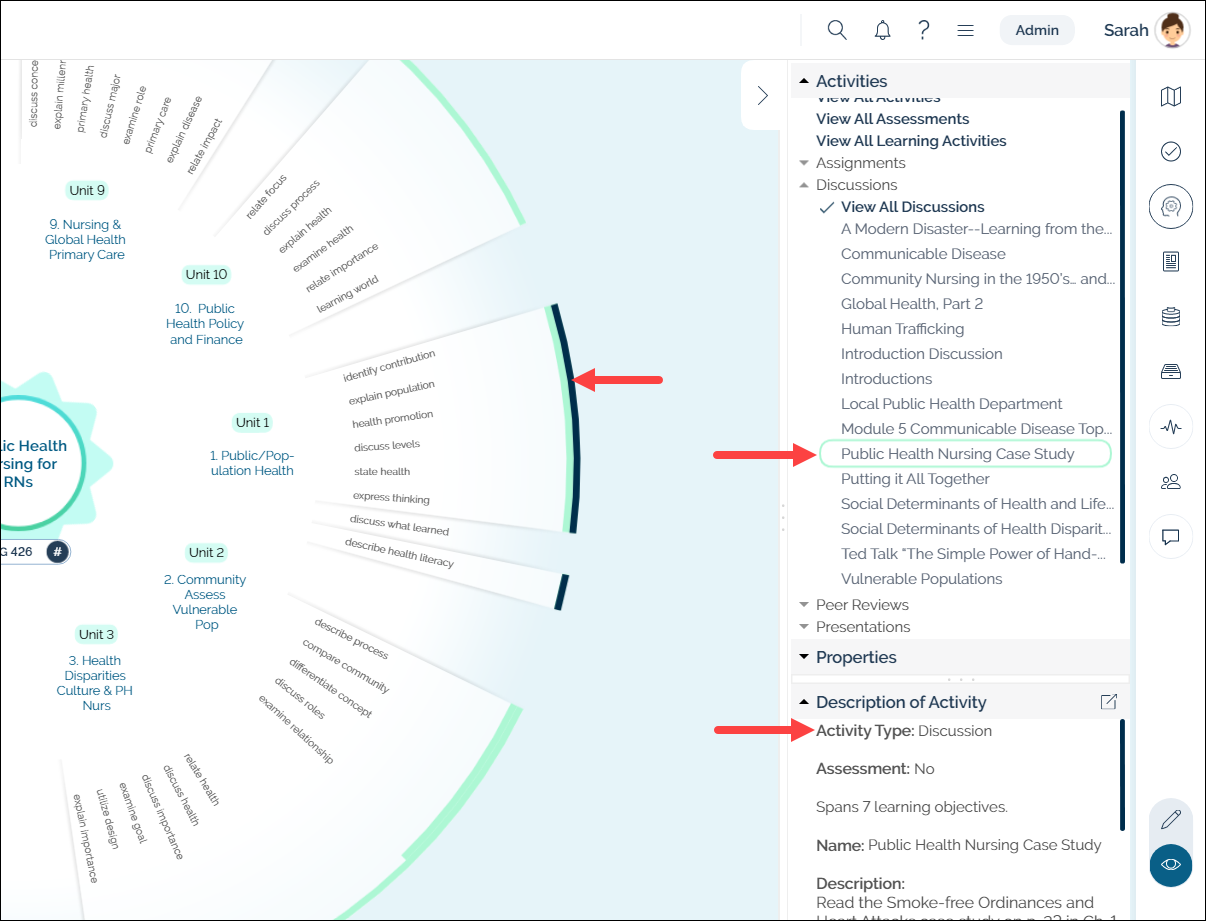
Task: Open the chat bubble sidebar icon
Action: (x=1171, y=537)
